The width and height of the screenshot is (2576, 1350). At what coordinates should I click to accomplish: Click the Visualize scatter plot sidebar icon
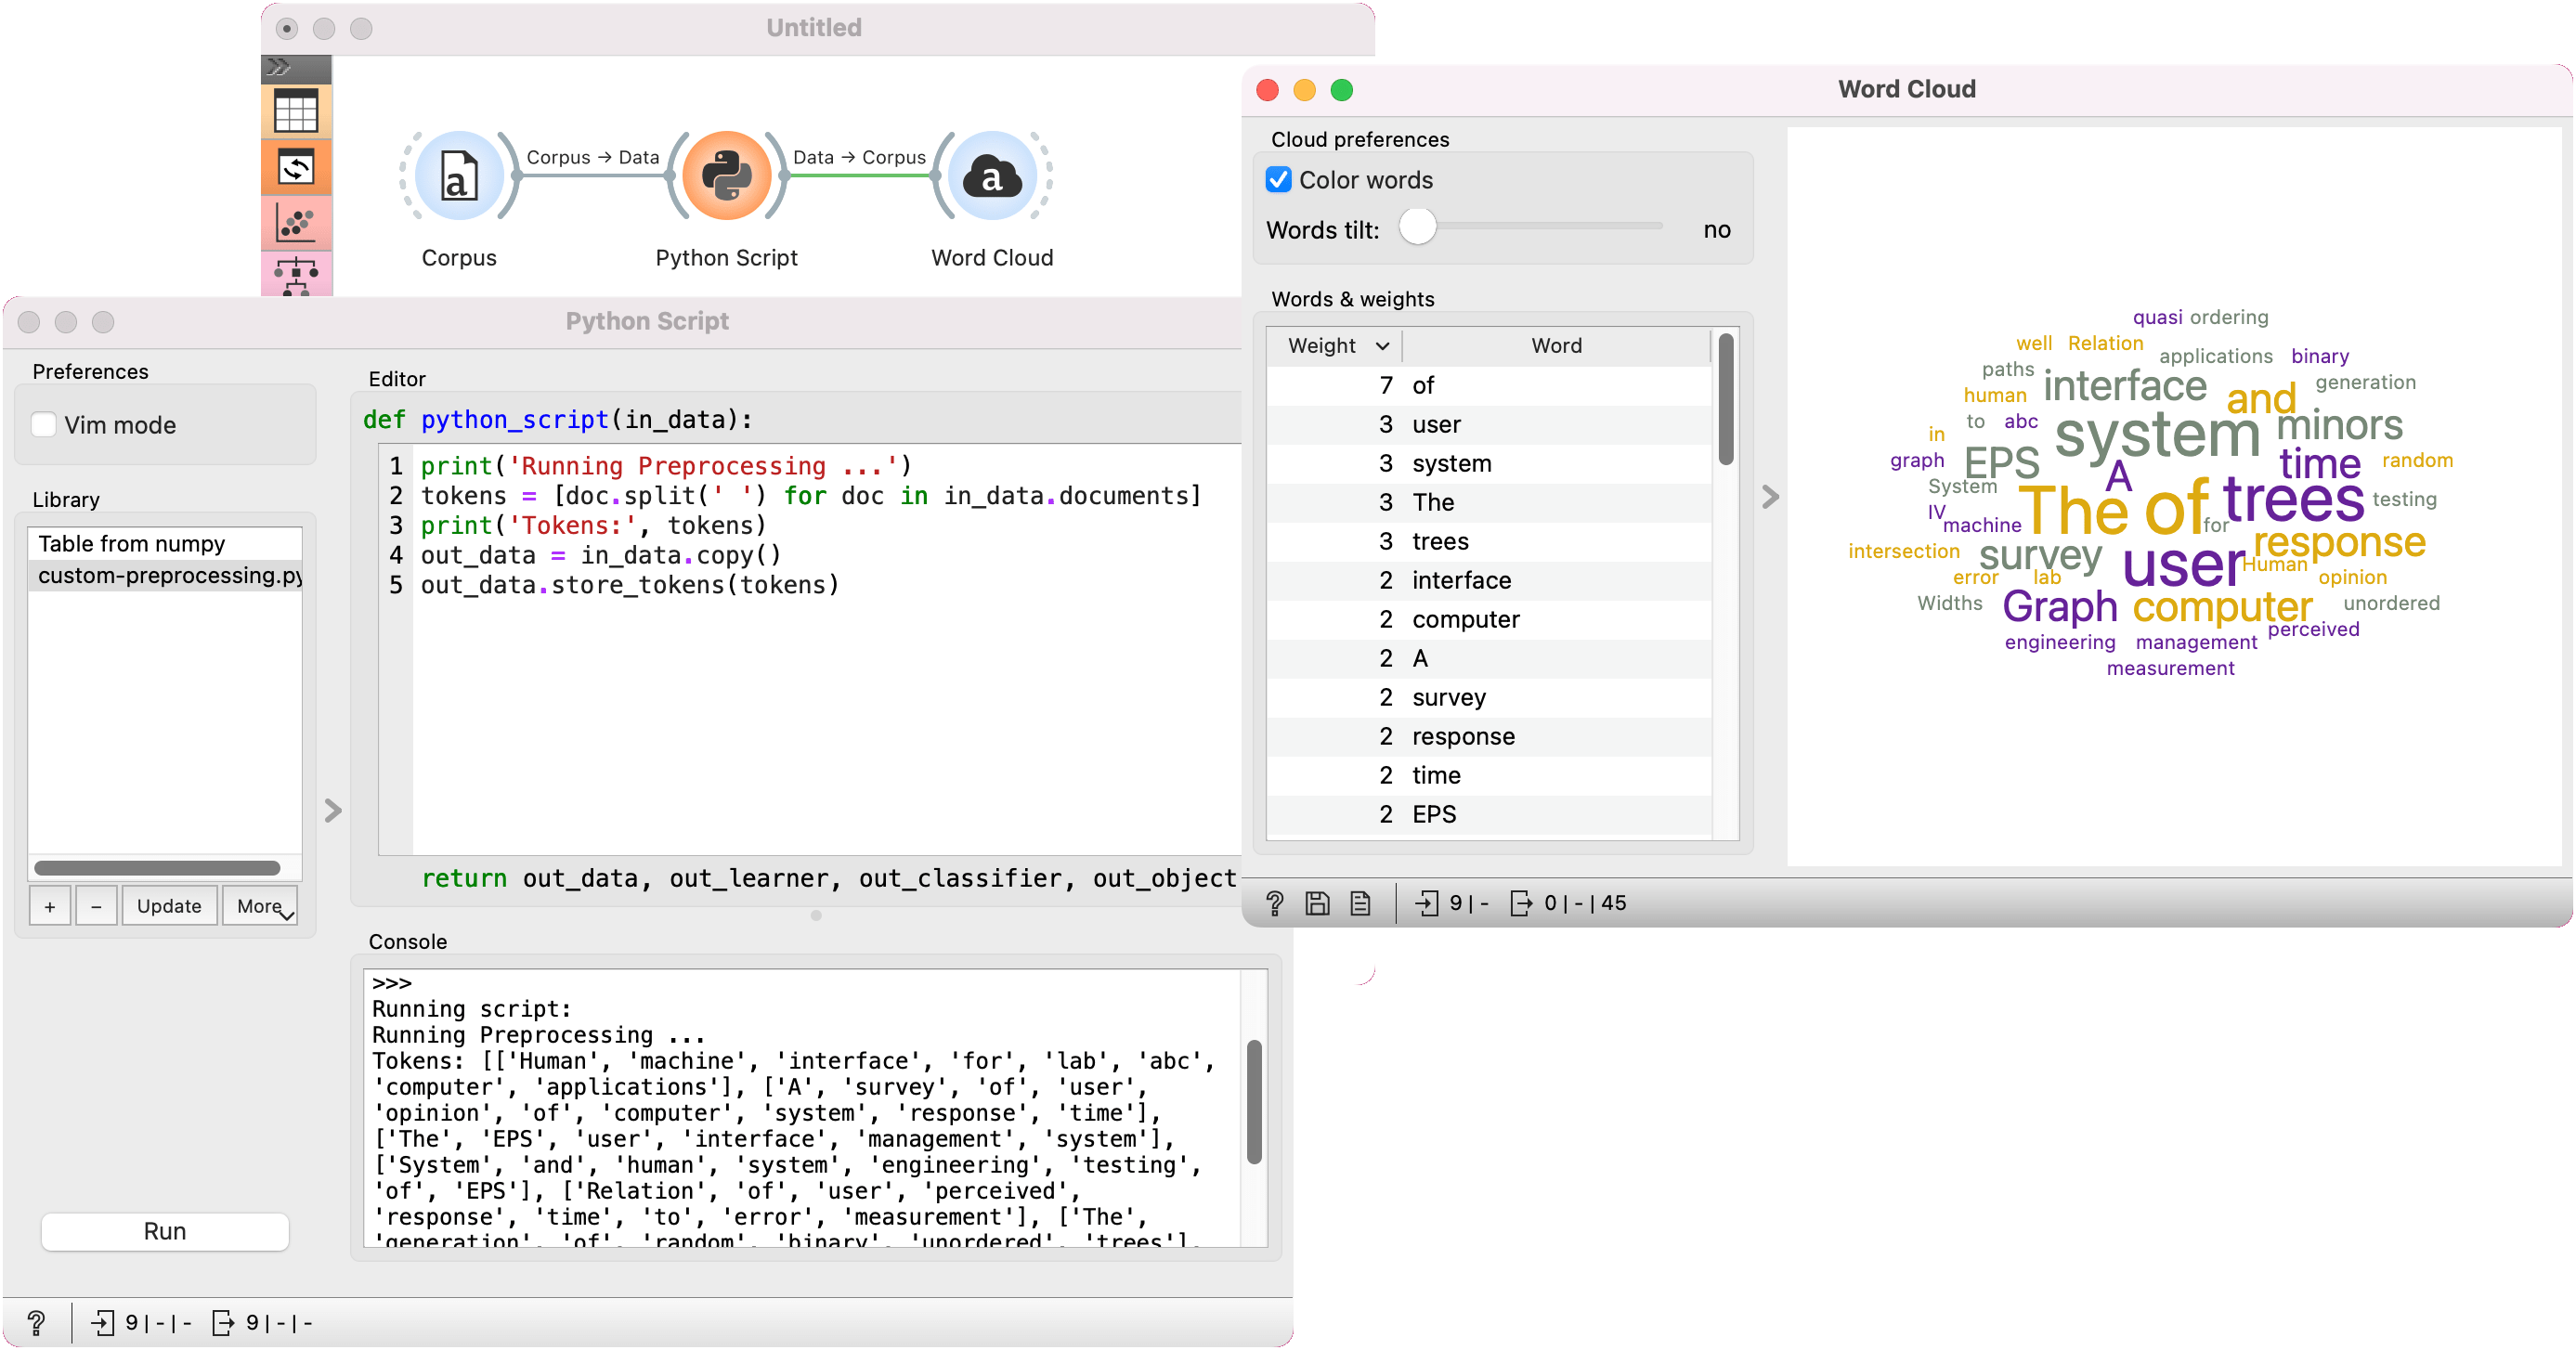click(x=296, y=222)
